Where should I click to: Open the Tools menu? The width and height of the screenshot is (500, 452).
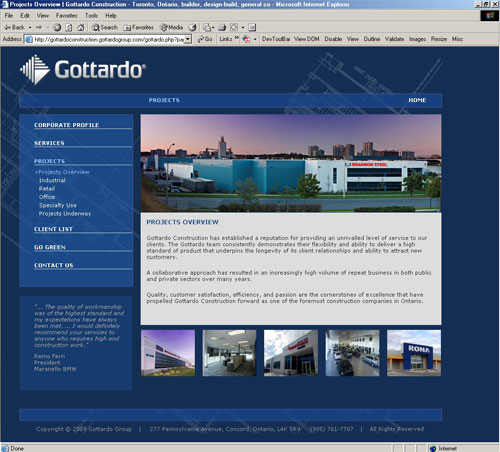(91, 16)
